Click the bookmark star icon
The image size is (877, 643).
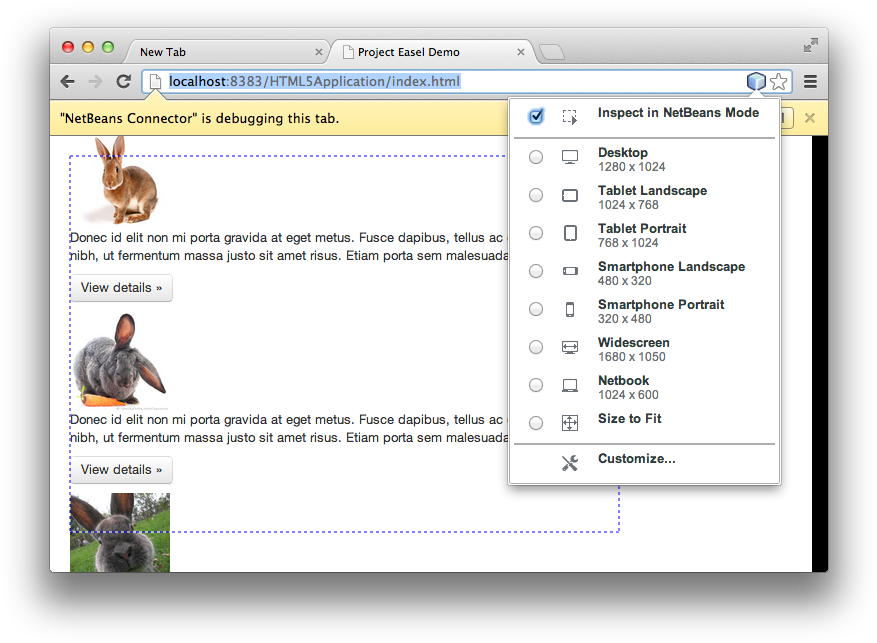(779, 82)
